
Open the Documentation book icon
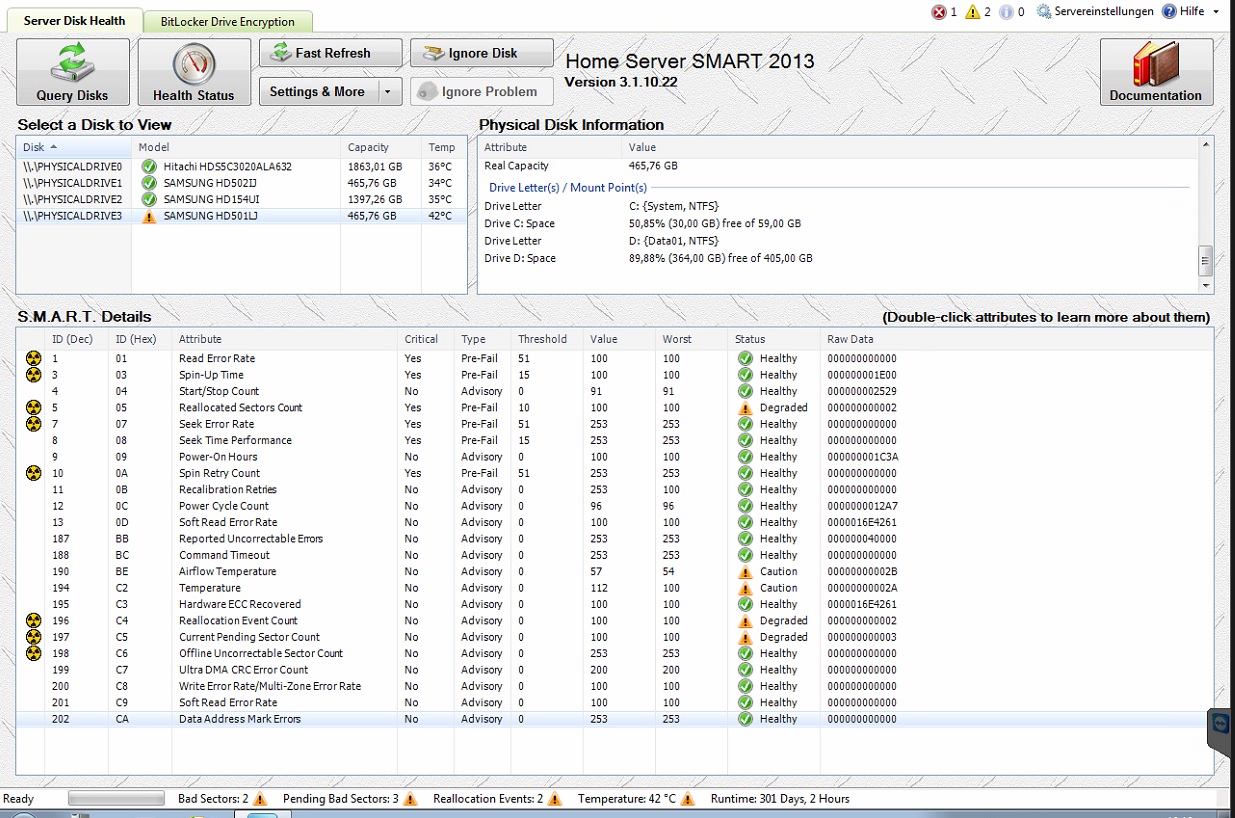point(1156,63)
